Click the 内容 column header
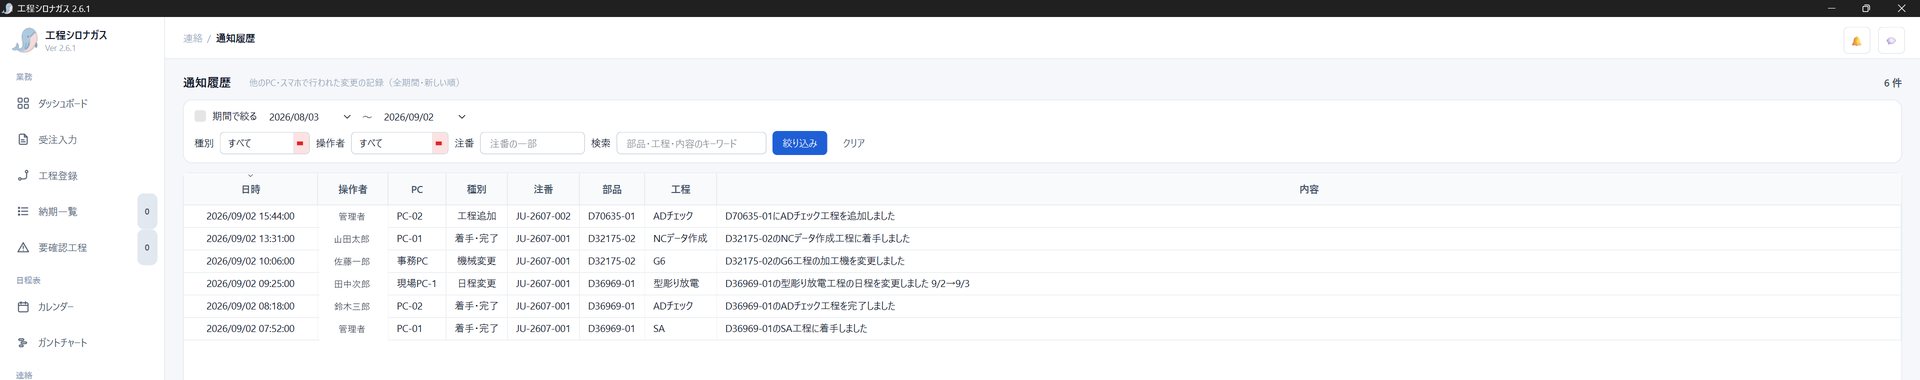 (x=1308, y=189)
